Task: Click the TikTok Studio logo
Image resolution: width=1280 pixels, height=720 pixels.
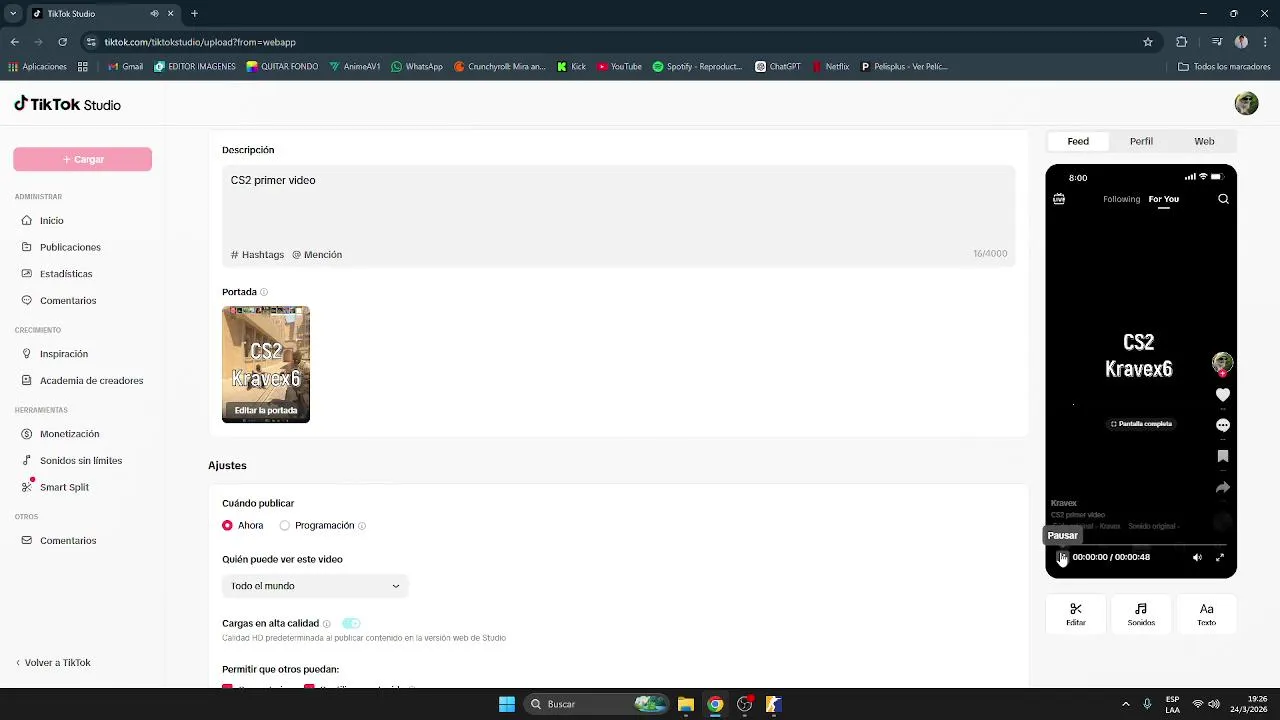Action: point(67,104)
